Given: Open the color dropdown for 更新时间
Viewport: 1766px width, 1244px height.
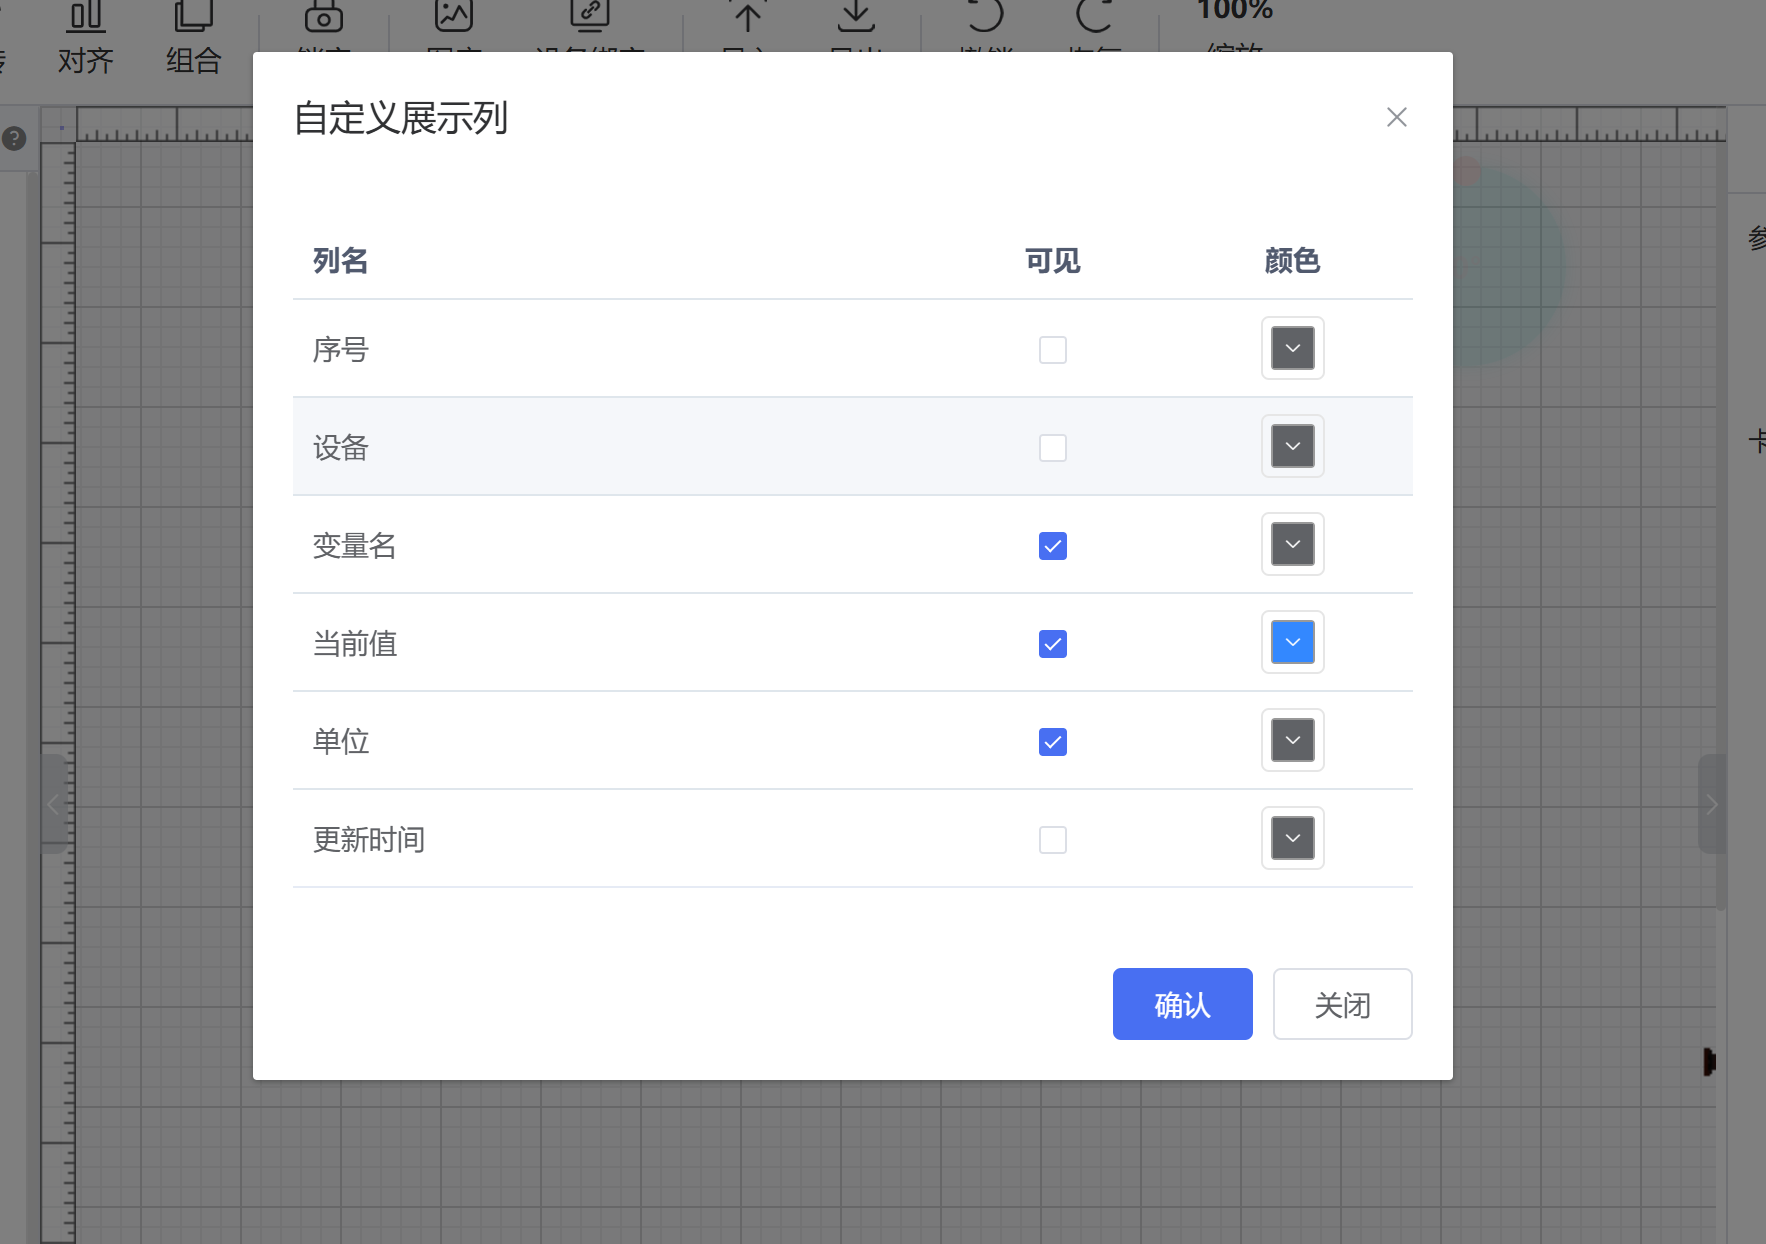Looking at the screenshot, I should tap(1292, 838).
